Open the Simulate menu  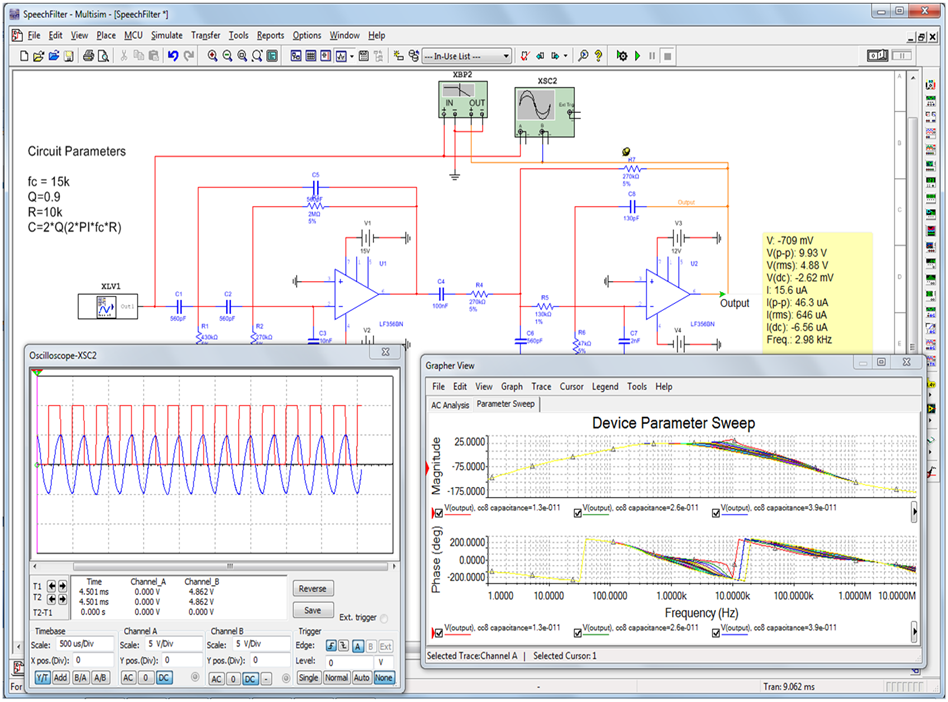166,35
